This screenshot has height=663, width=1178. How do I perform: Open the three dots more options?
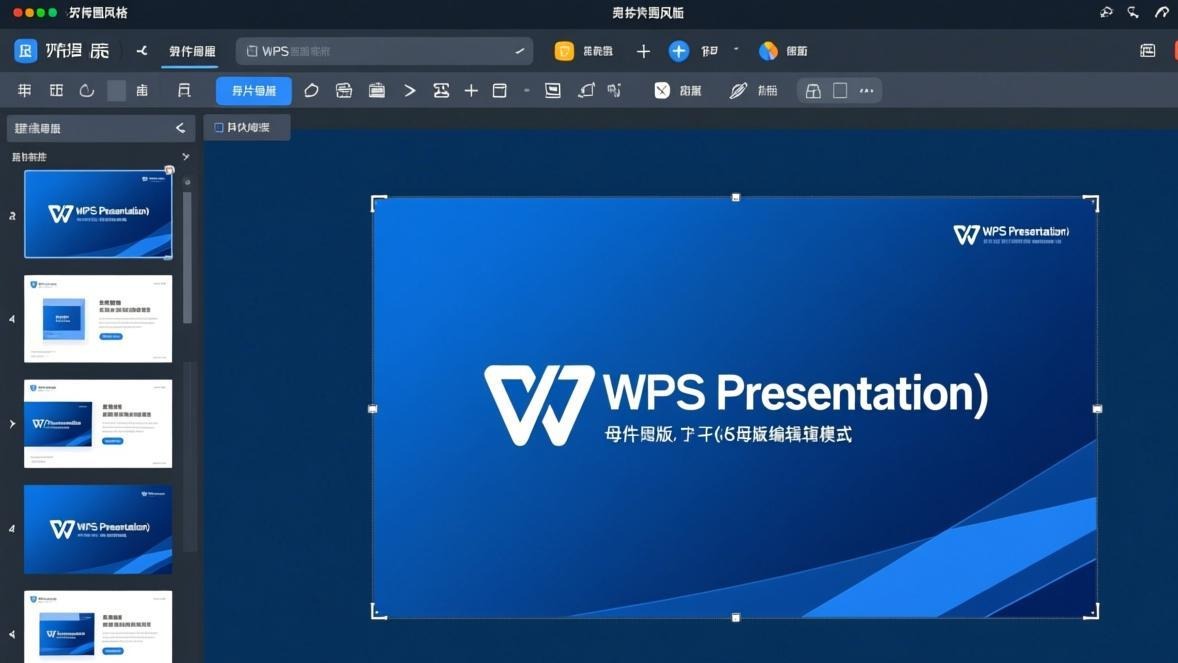867,90
